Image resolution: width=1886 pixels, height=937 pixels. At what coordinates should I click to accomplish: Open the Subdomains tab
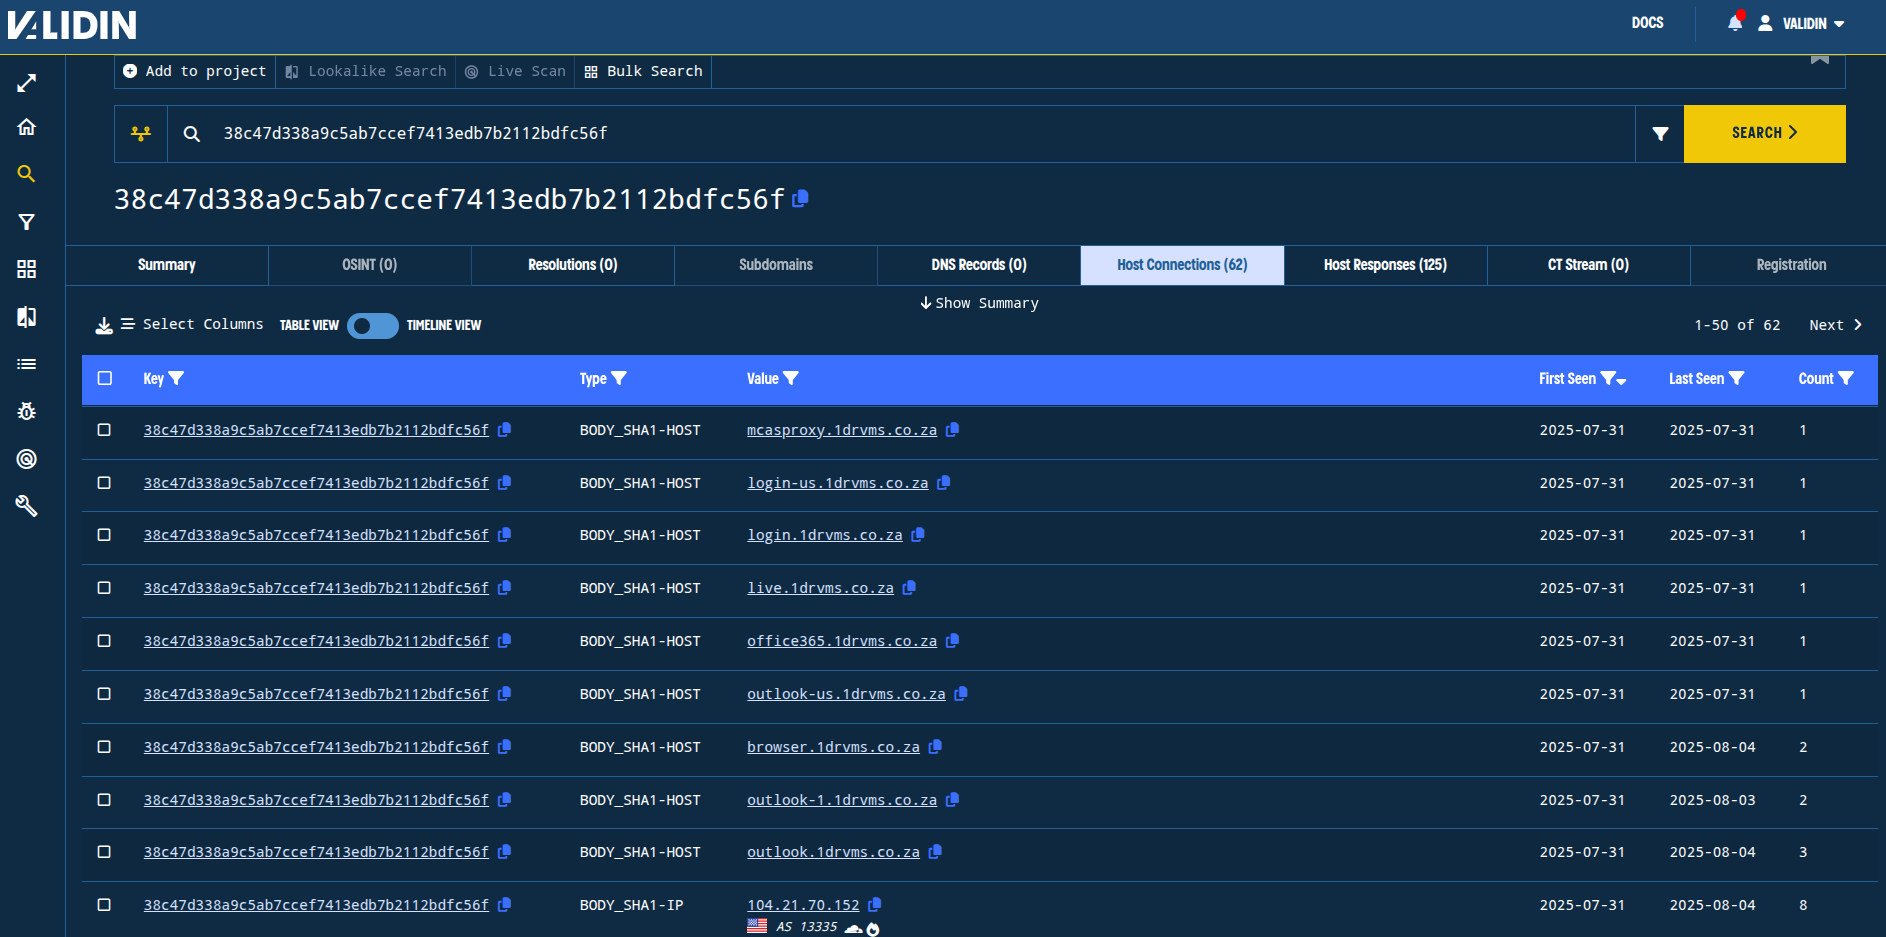tap(776, 265)
